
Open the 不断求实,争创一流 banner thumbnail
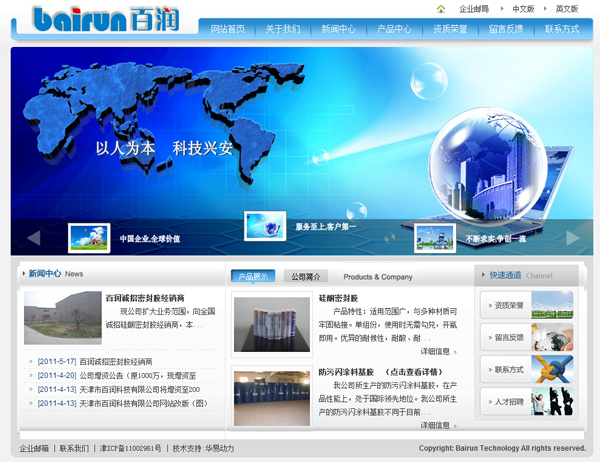pos(435,238)
